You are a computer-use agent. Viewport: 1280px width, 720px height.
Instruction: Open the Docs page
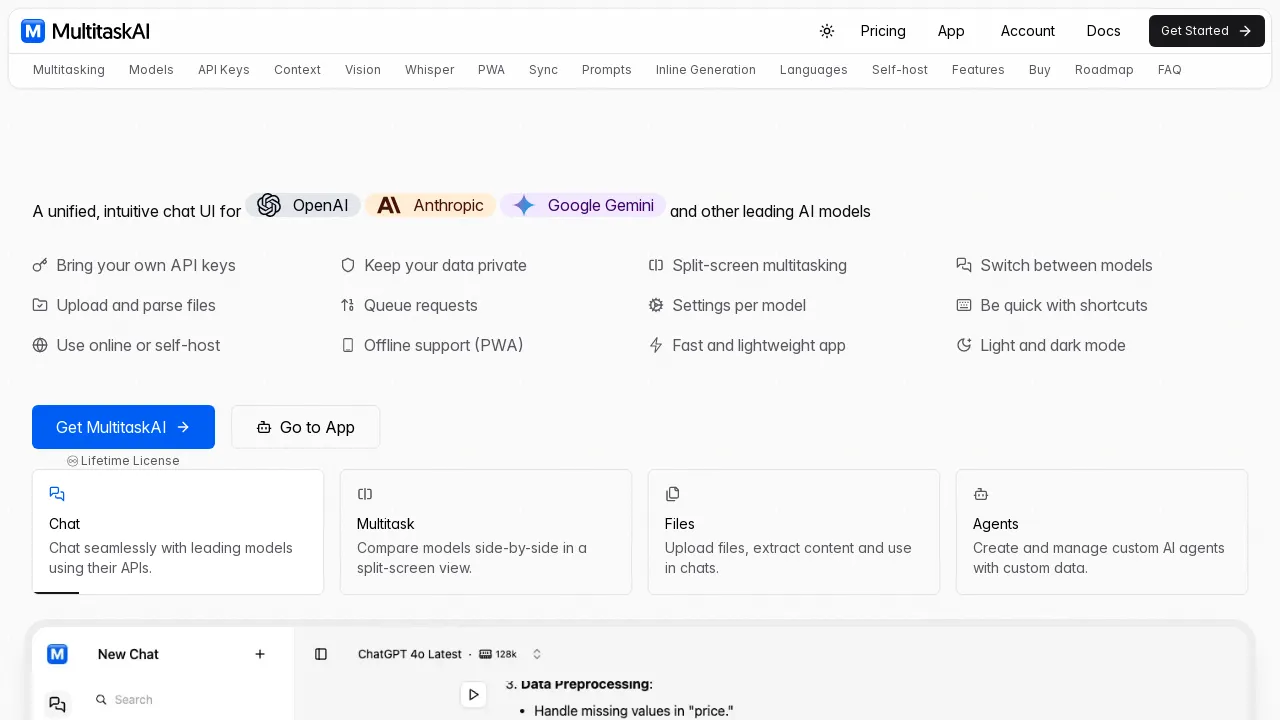[1103, 31]
